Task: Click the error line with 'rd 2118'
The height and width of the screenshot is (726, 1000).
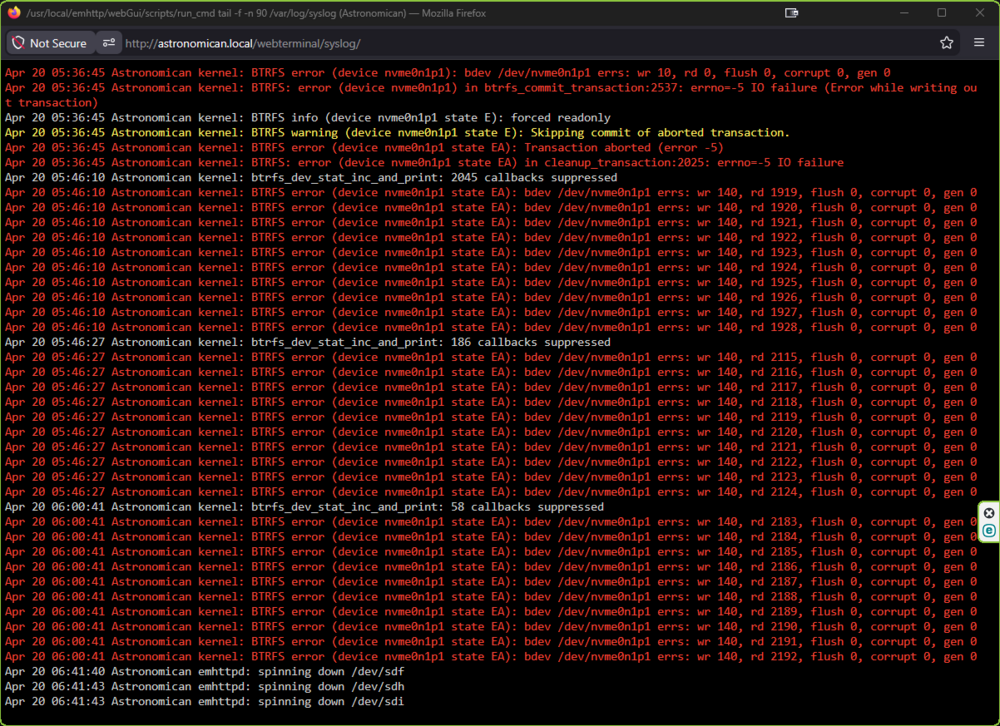Action: pyautogui.click(x=491, y=403)
